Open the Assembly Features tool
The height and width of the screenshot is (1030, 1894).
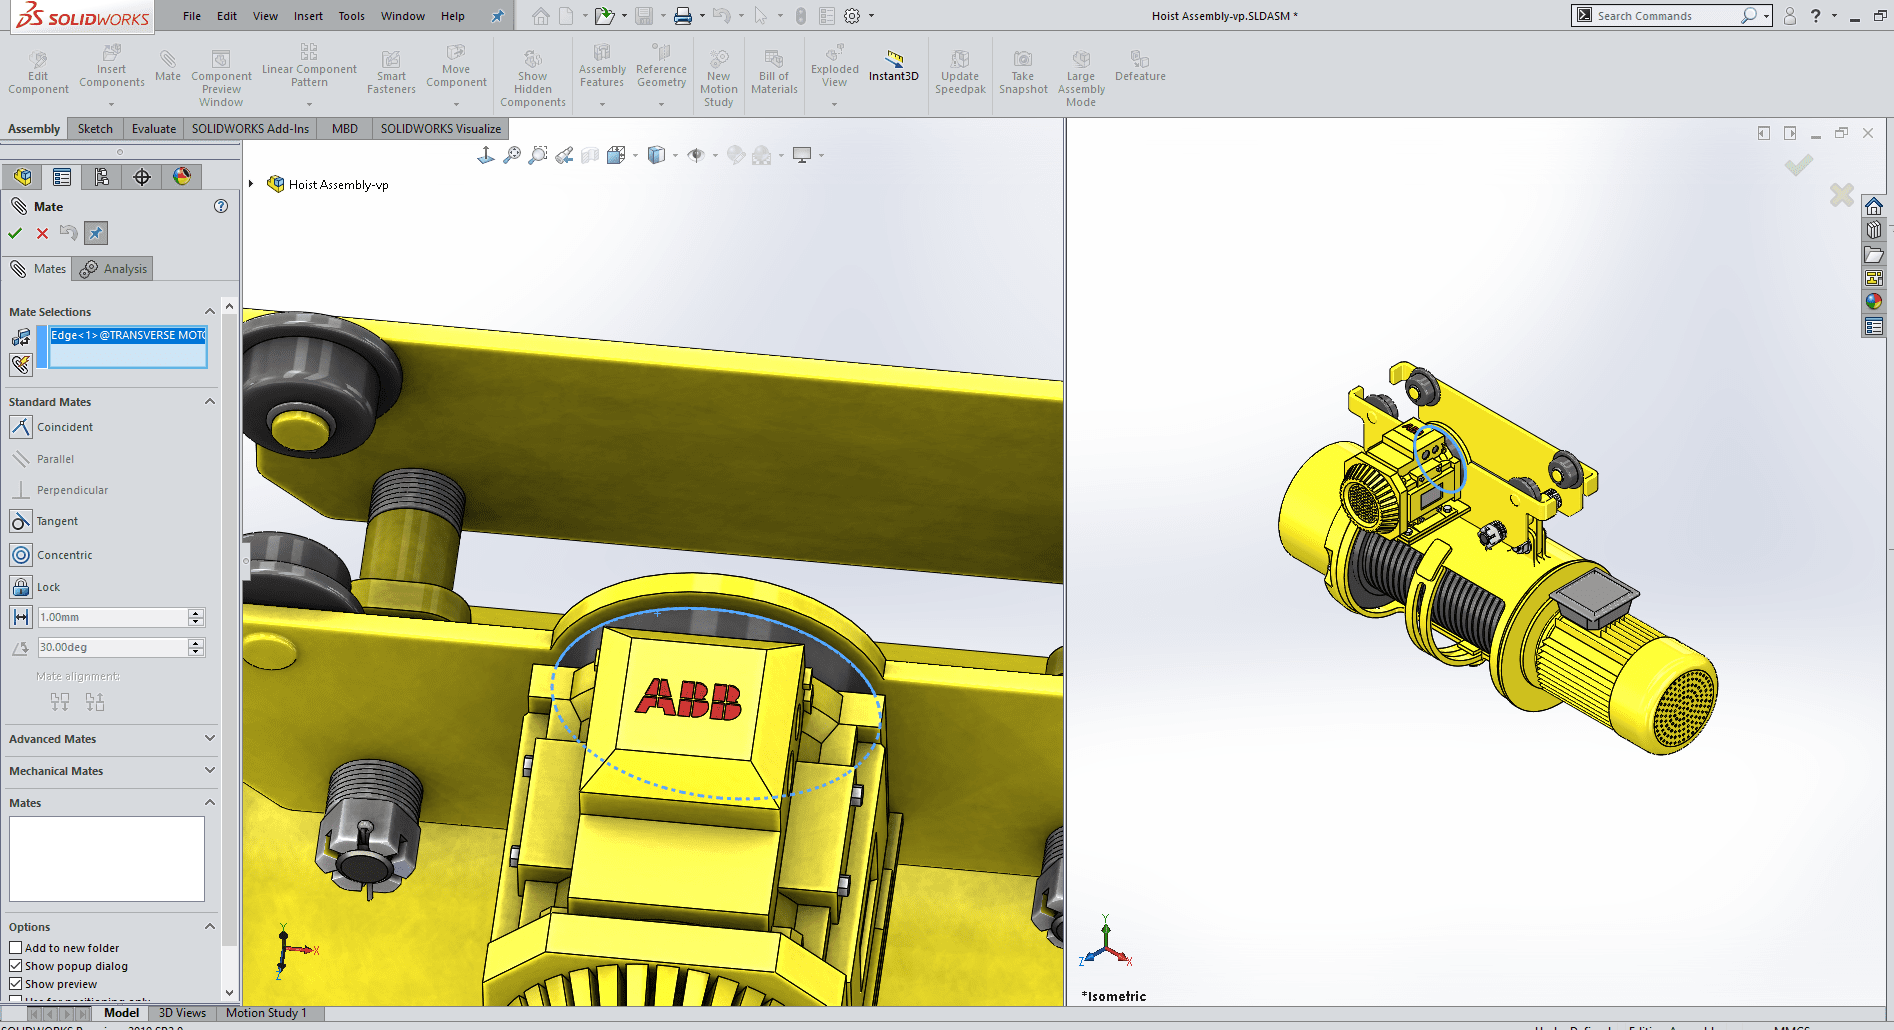pyautogui.click(x=602, y=67)
